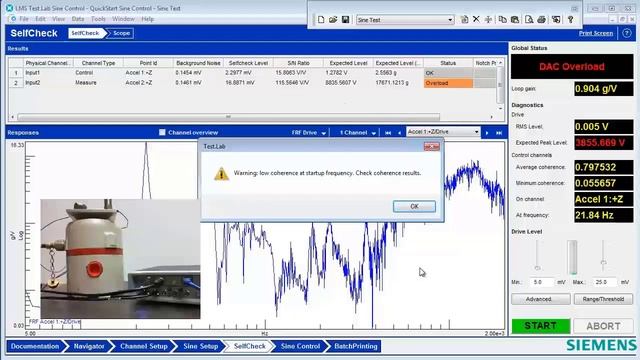Open the Tools menu

pos(98,19)
